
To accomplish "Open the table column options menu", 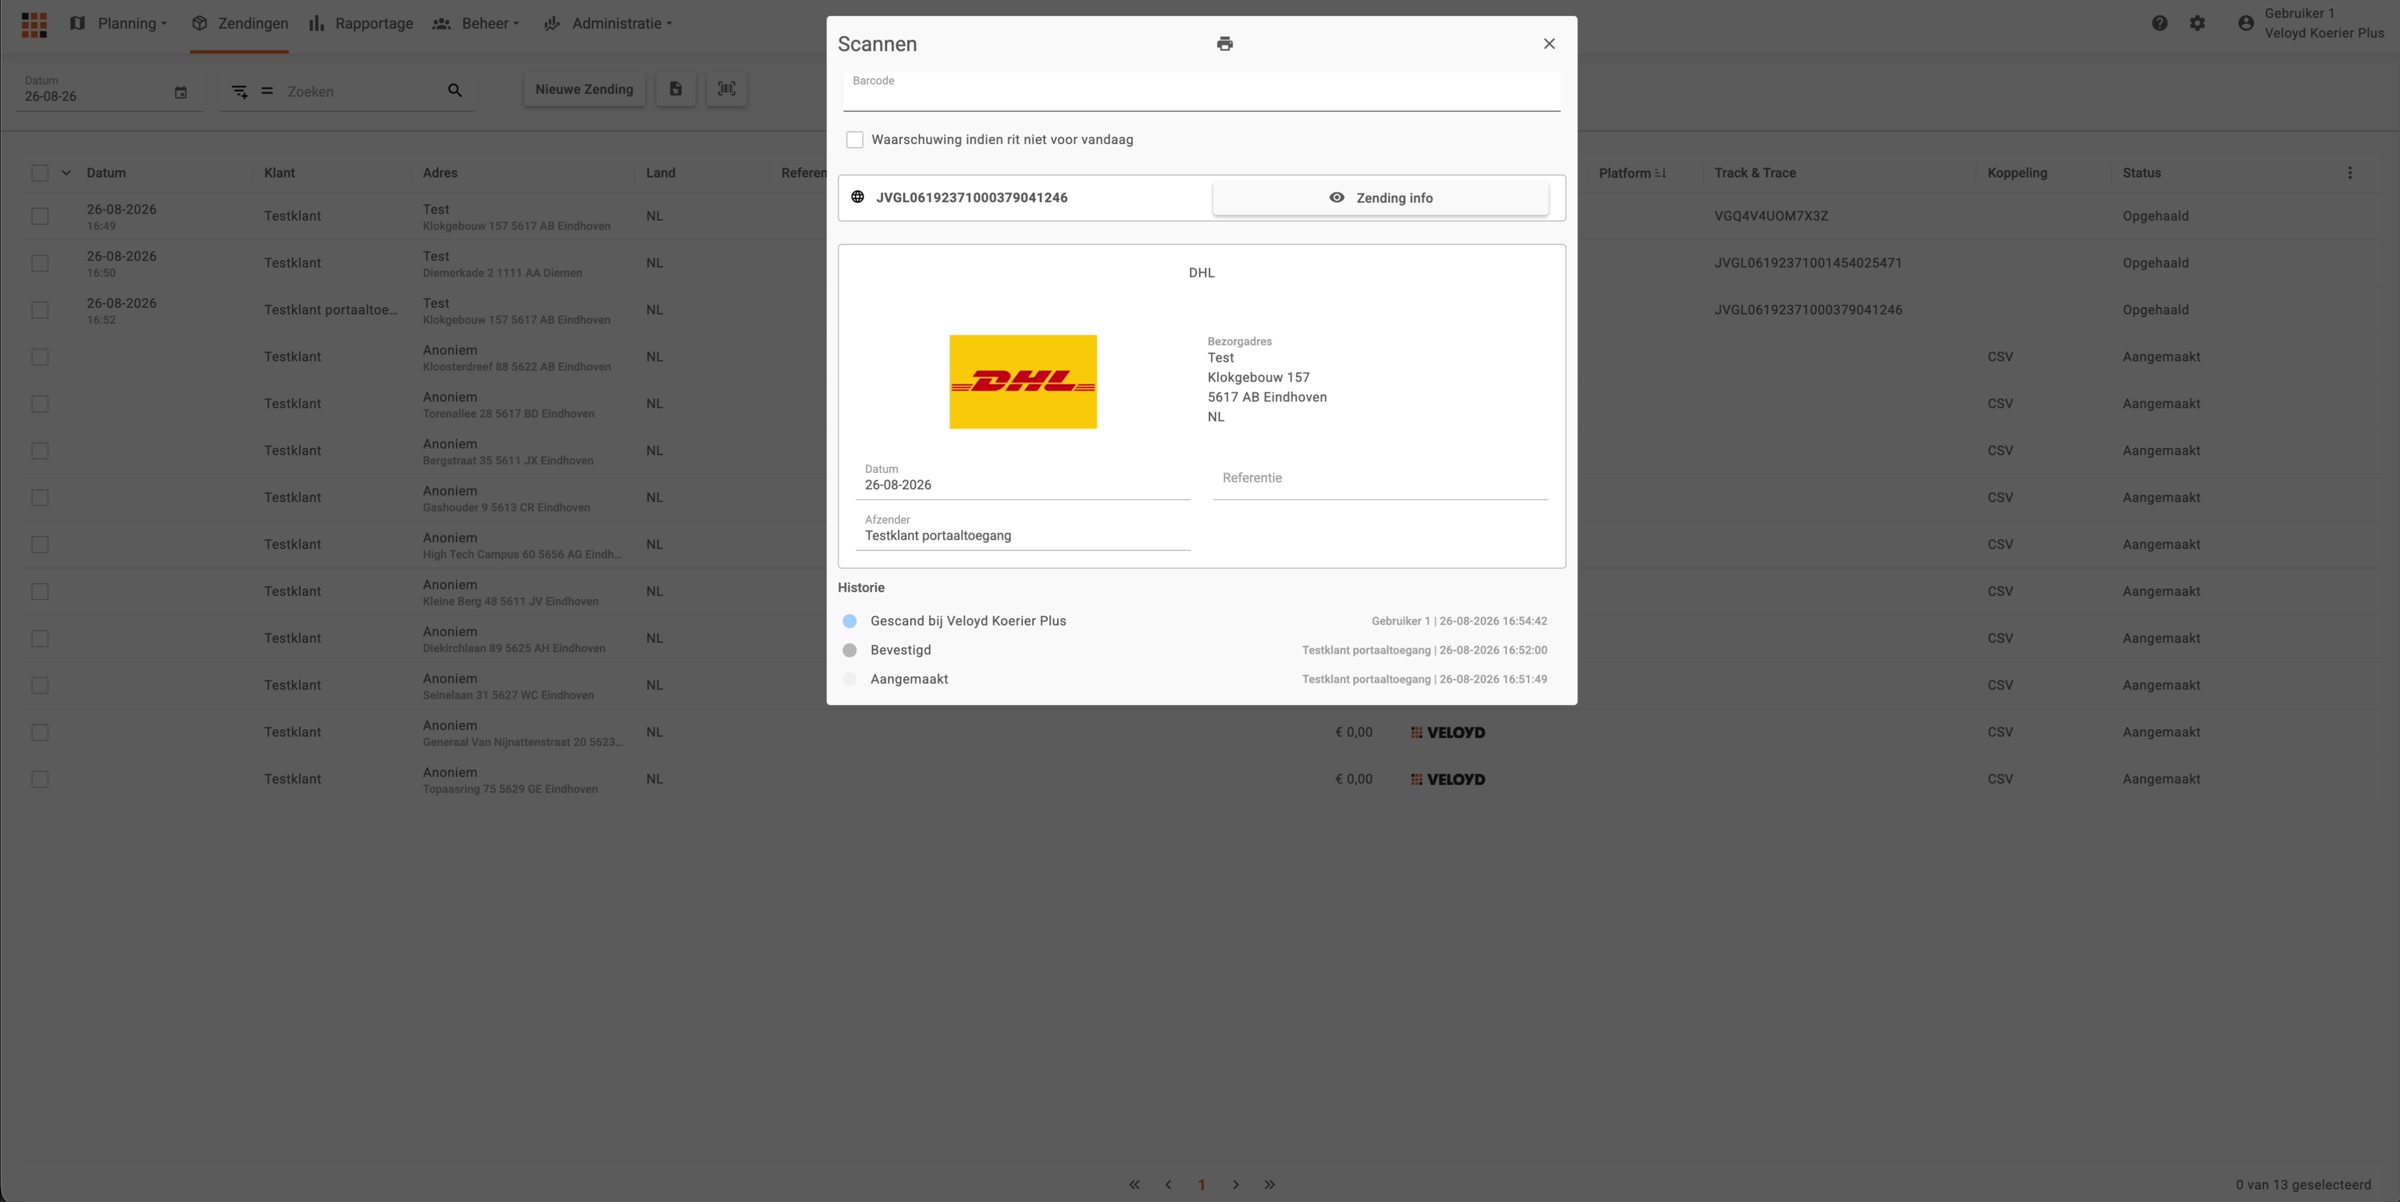I will (2350, 173).
